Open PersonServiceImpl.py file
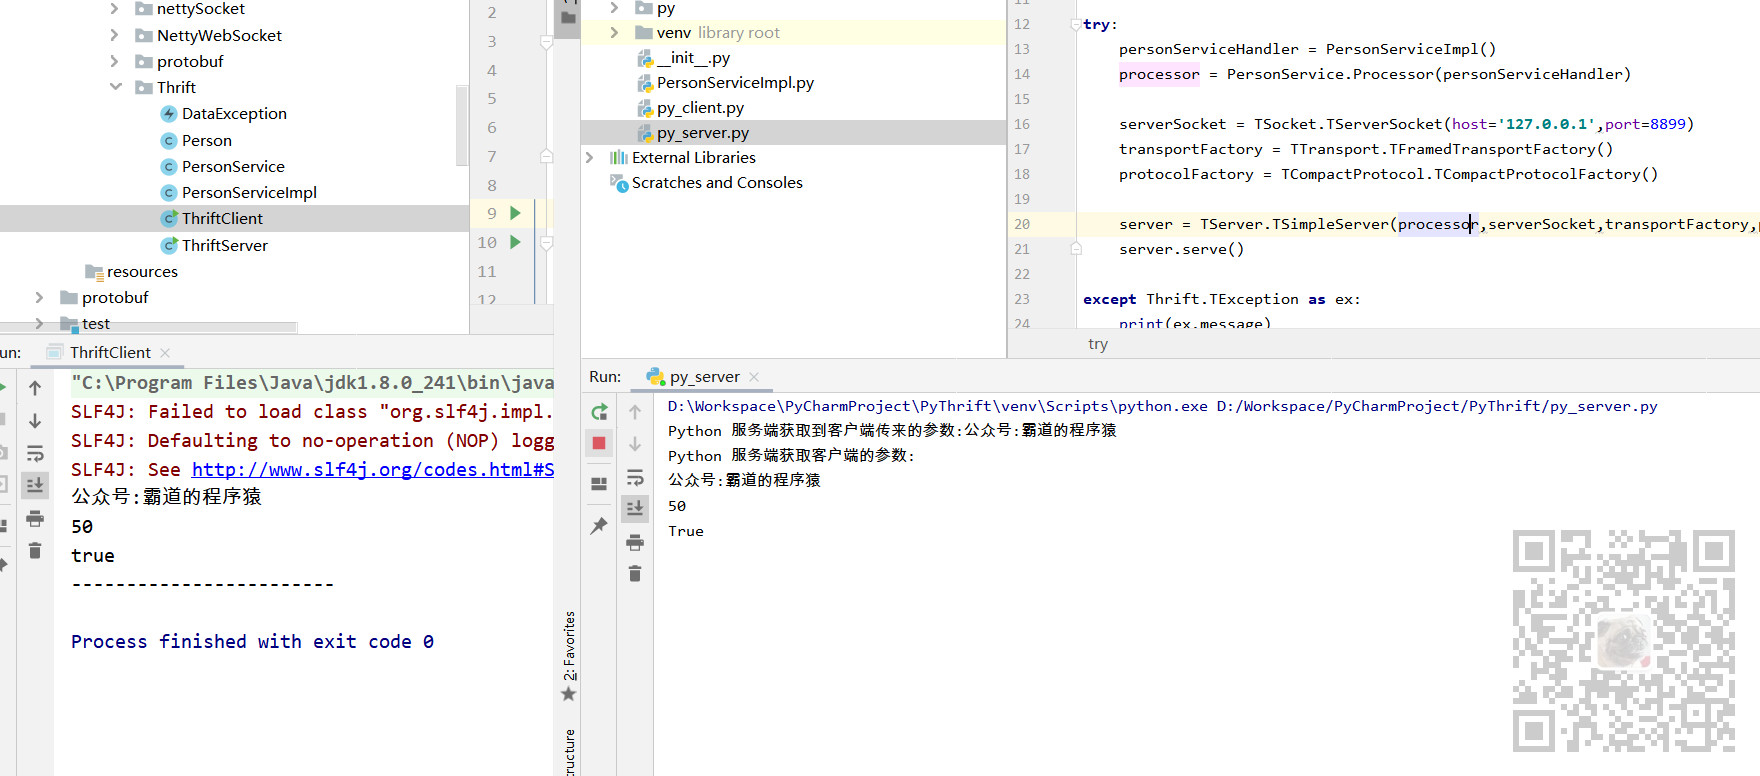The width and height of the screenshot is (1760, 776). tap(735, 83)
